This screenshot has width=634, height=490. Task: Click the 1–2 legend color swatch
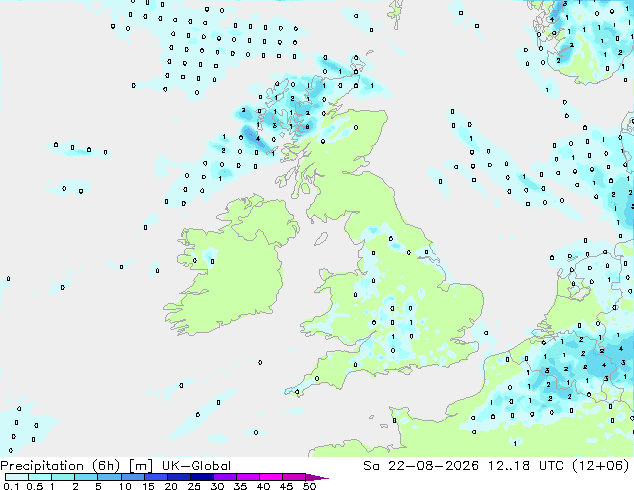[63, 477]
